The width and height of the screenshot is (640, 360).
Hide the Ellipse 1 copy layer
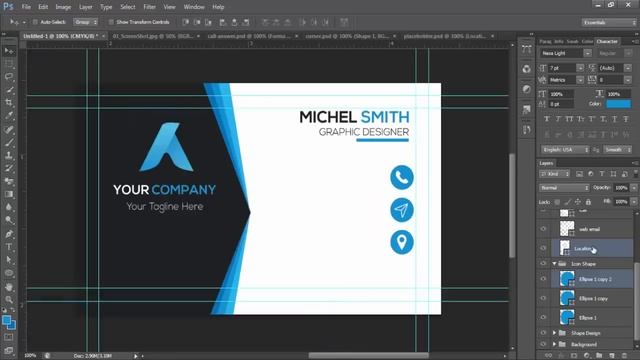(x=543, y=298)
